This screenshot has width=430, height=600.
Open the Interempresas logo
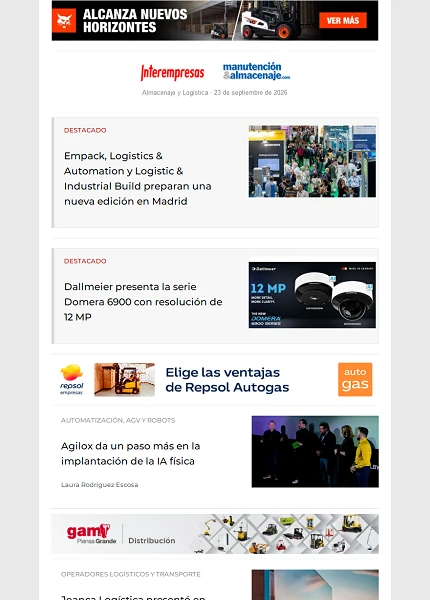pyautogui.click(x=173, y=72)
